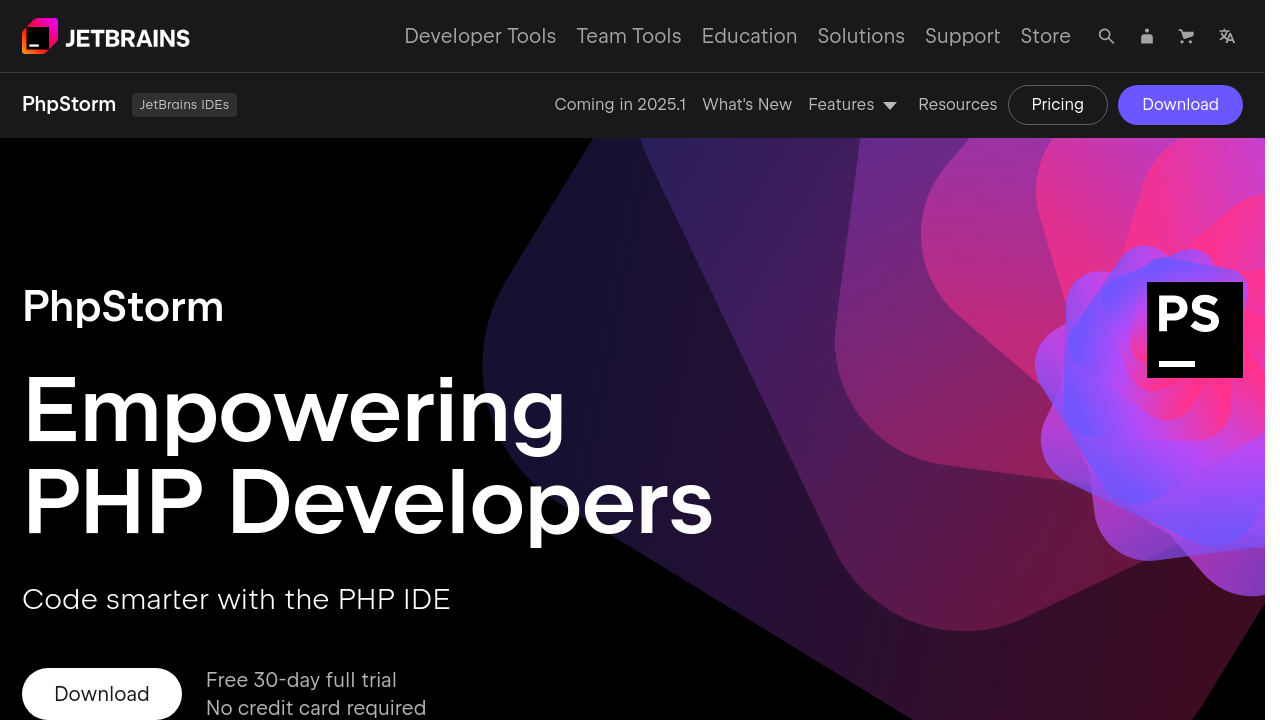Open the site search icon
Viewport: 1280px width, 720px height.
1106,36
